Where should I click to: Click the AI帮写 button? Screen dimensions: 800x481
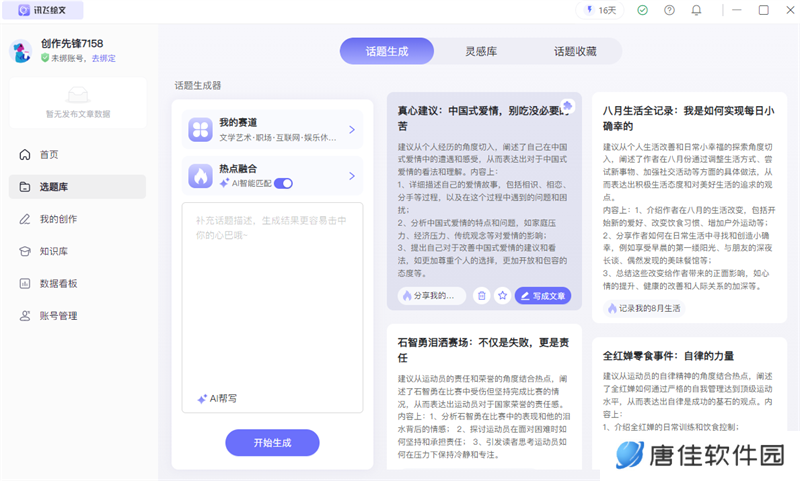click(217, 398)
